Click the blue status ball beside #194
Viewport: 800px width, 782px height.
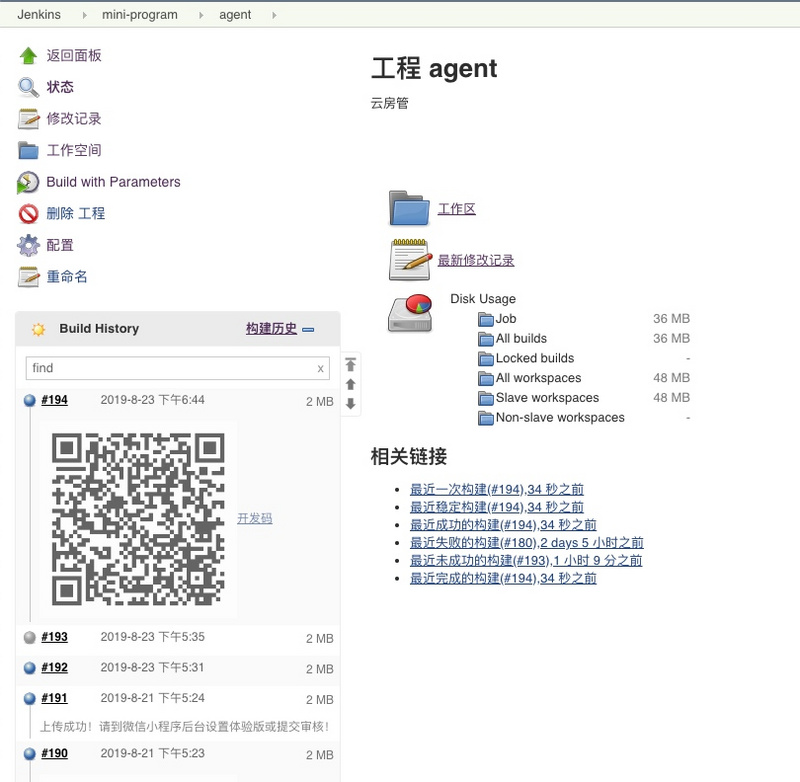click(26, 401)
